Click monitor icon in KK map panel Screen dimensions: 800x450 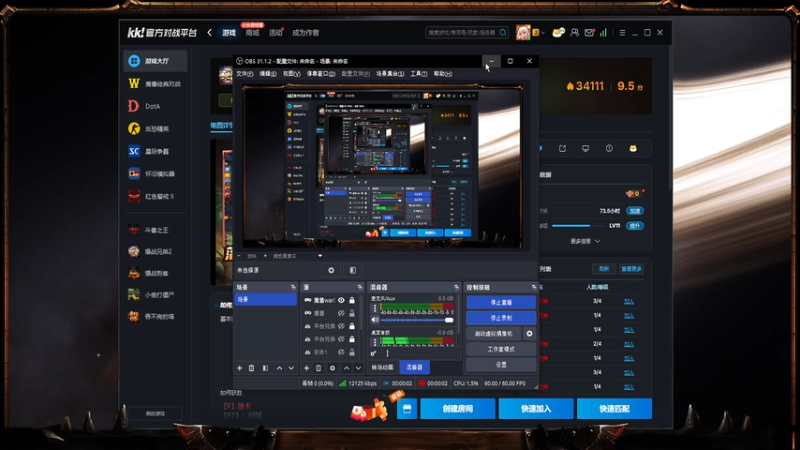[586, 148]
